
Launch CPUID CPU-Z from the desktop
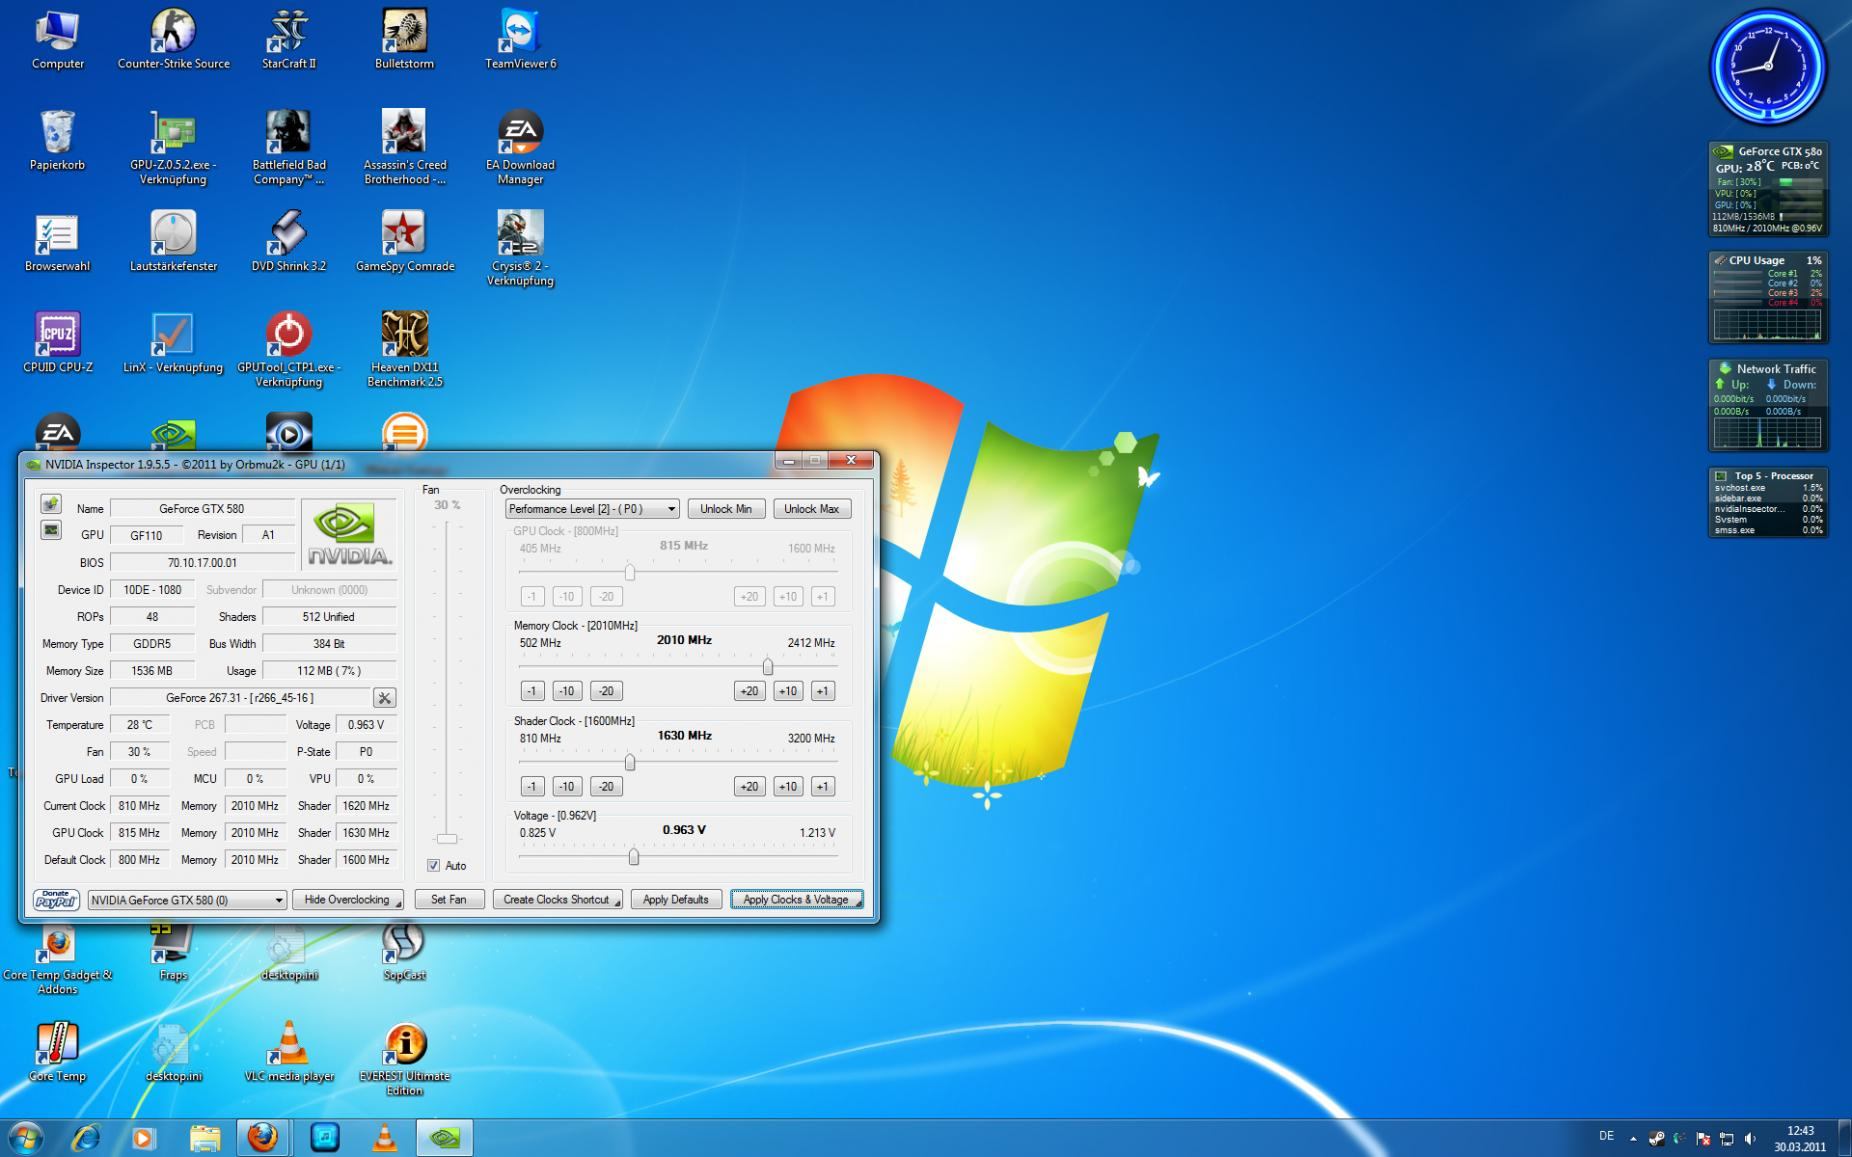[57, 342]
